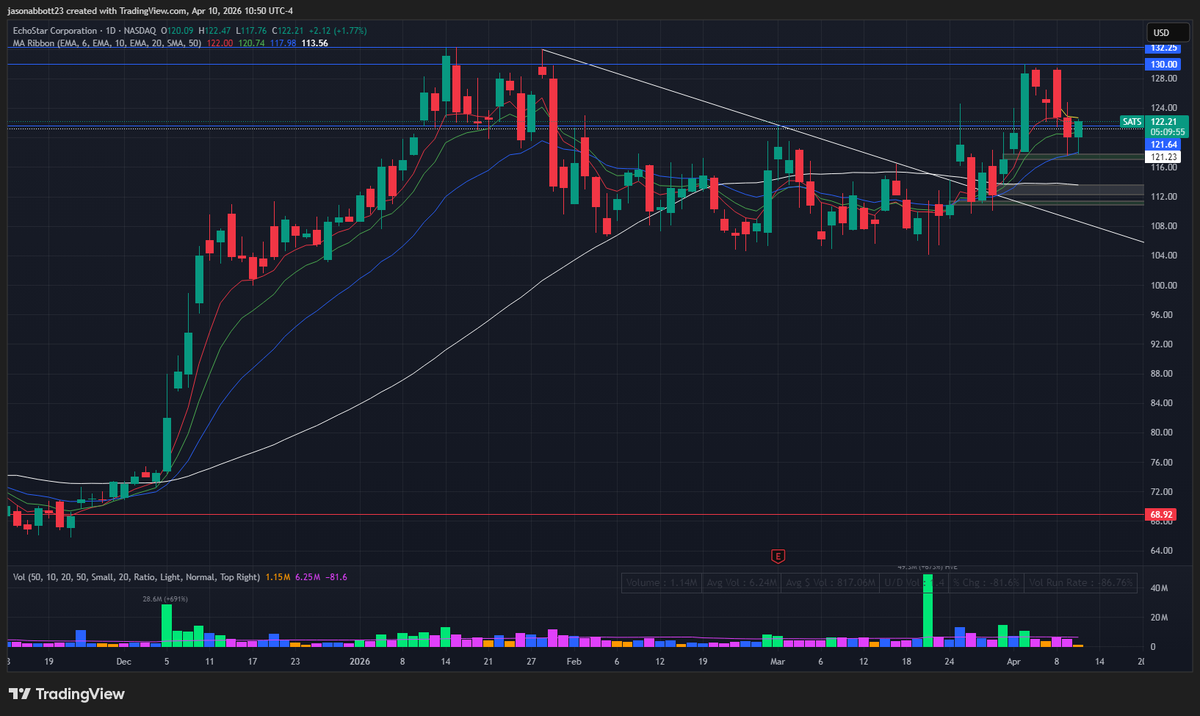Click the white 113.56 SMA value
The image size is (1200, 716).
coord(313,43)
